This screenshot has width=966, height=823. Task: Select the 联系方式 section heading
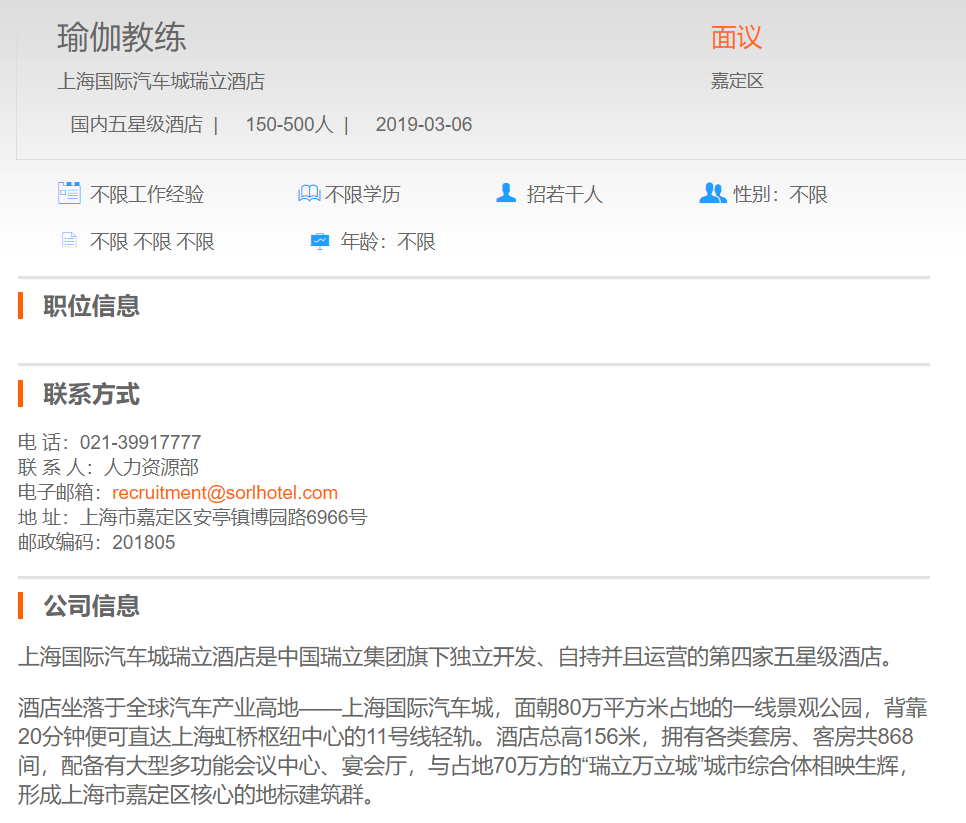(91, 394)
